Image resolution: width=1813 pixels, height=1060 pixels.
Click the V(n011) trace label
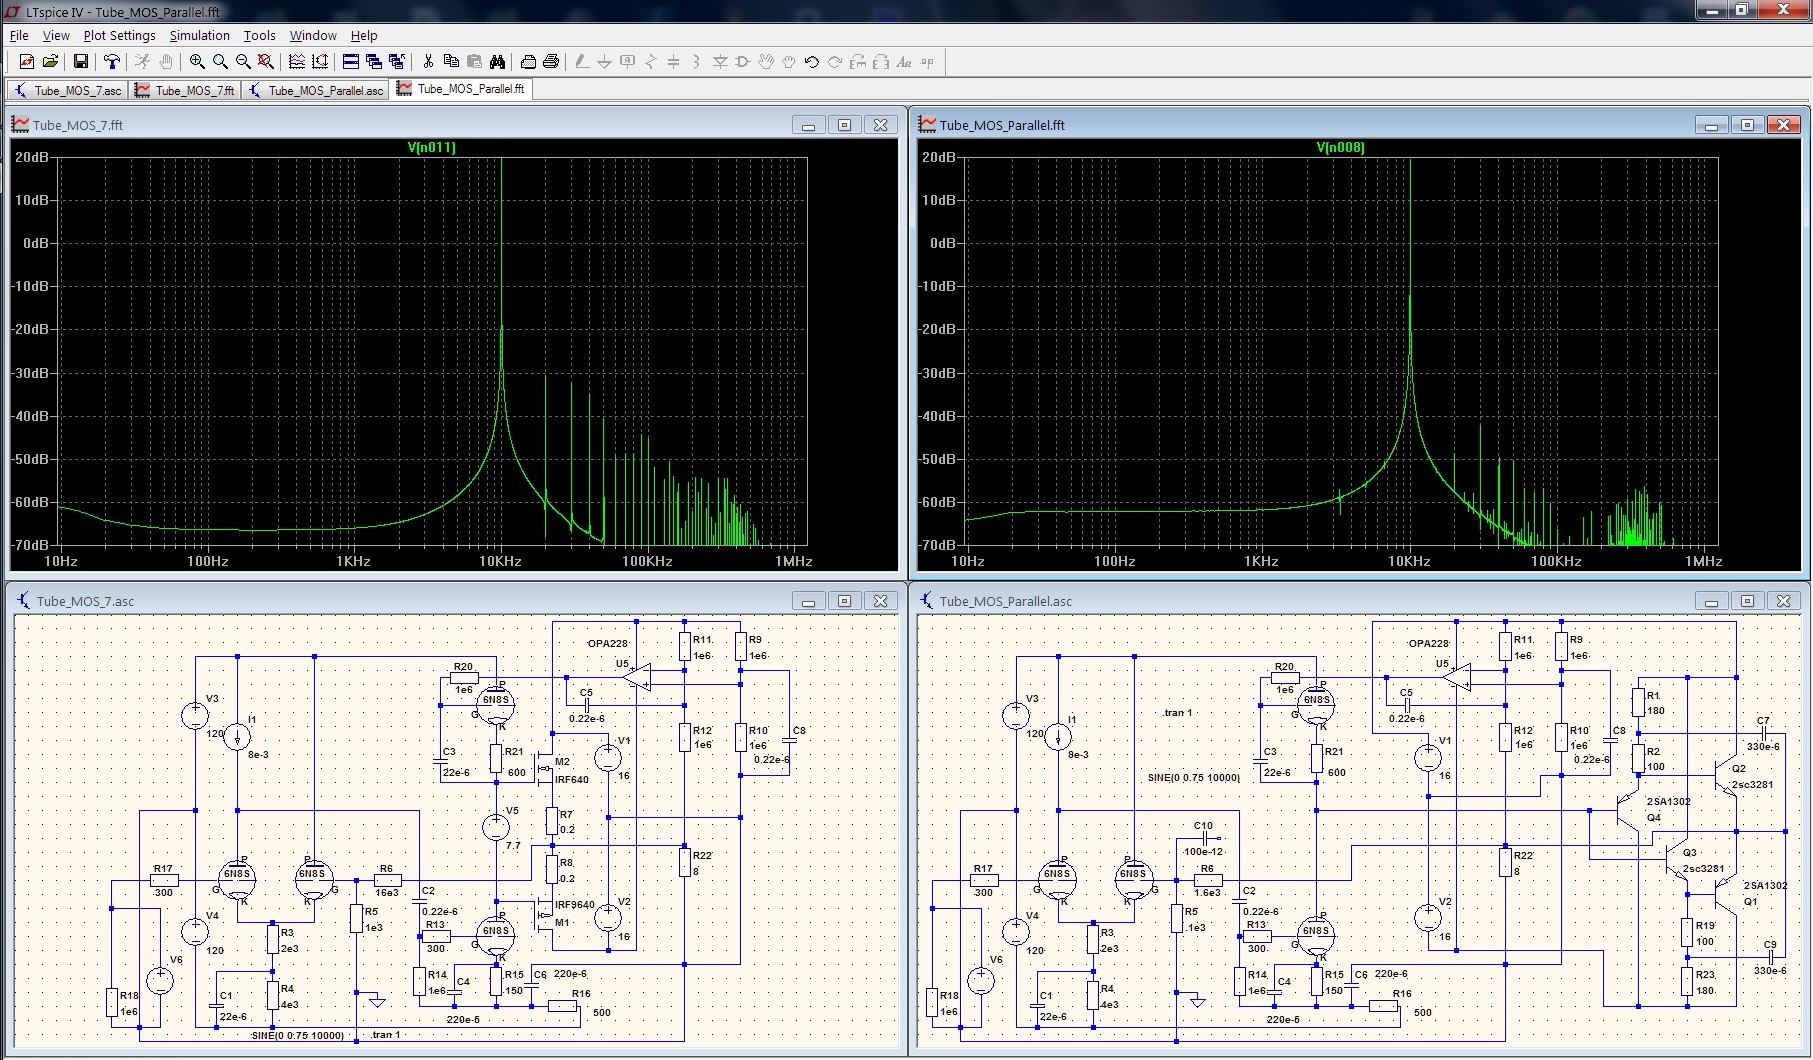pos(432,147)
